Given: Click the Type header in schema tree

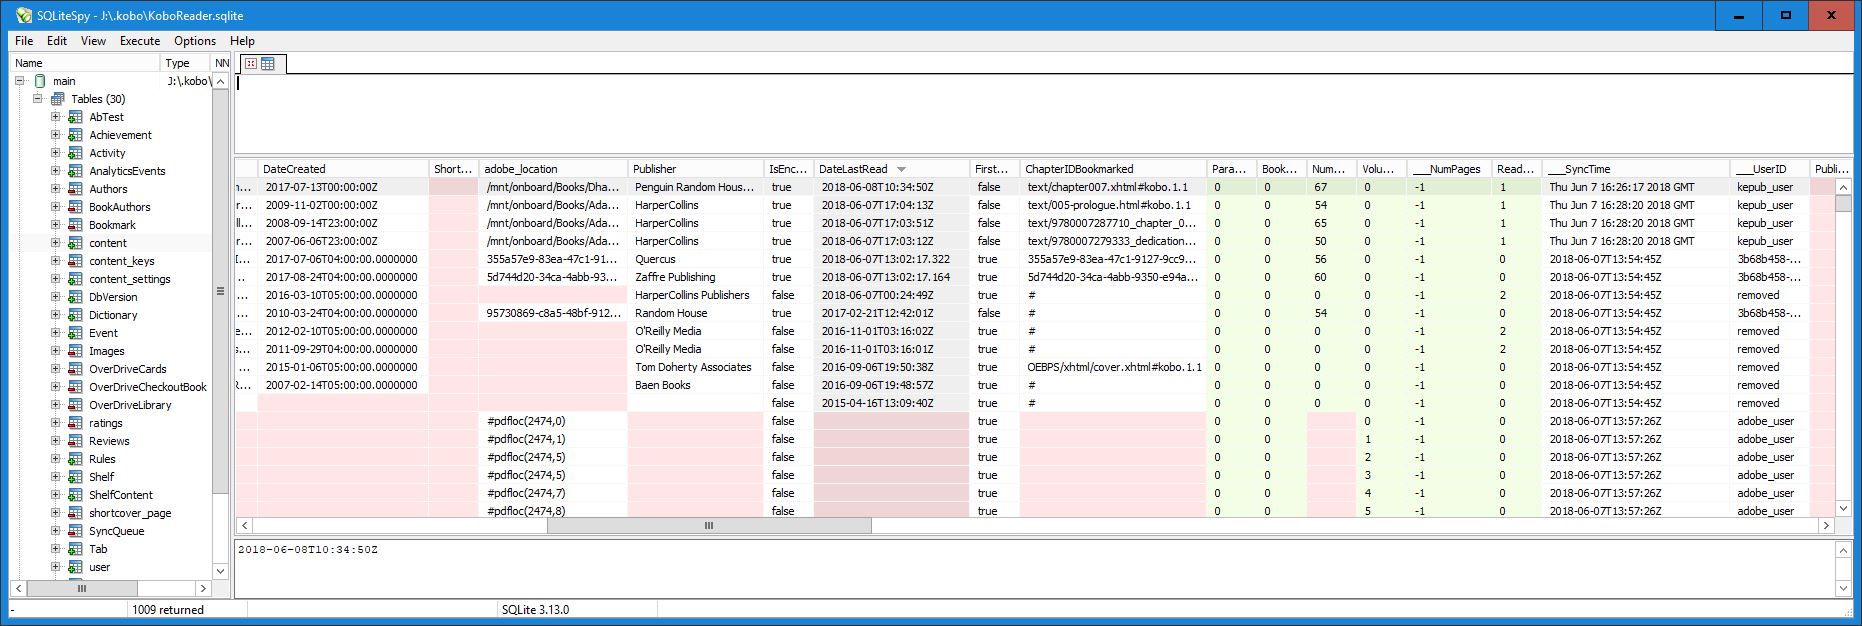Looking at the screenshot, I should 186,63.
